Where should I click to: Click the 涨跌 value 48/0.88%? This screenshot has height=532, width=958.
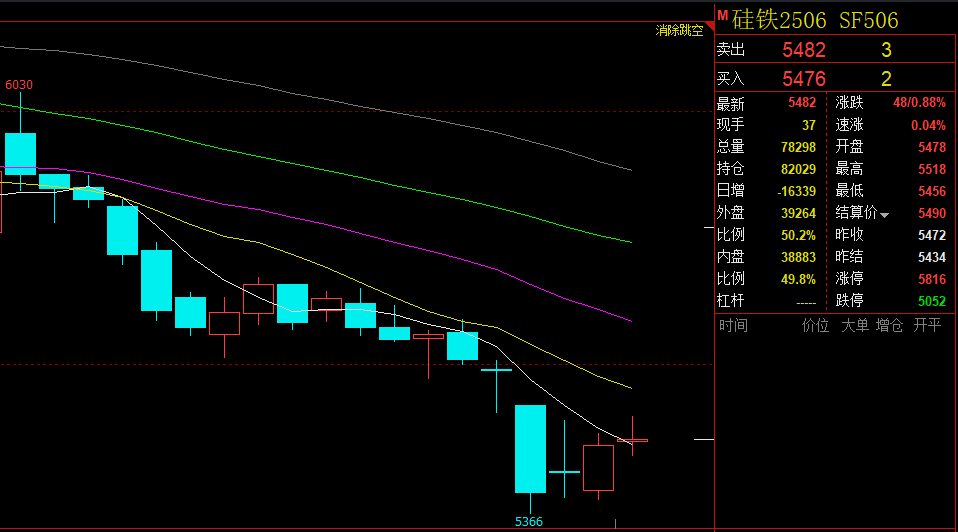coord(919,103)
